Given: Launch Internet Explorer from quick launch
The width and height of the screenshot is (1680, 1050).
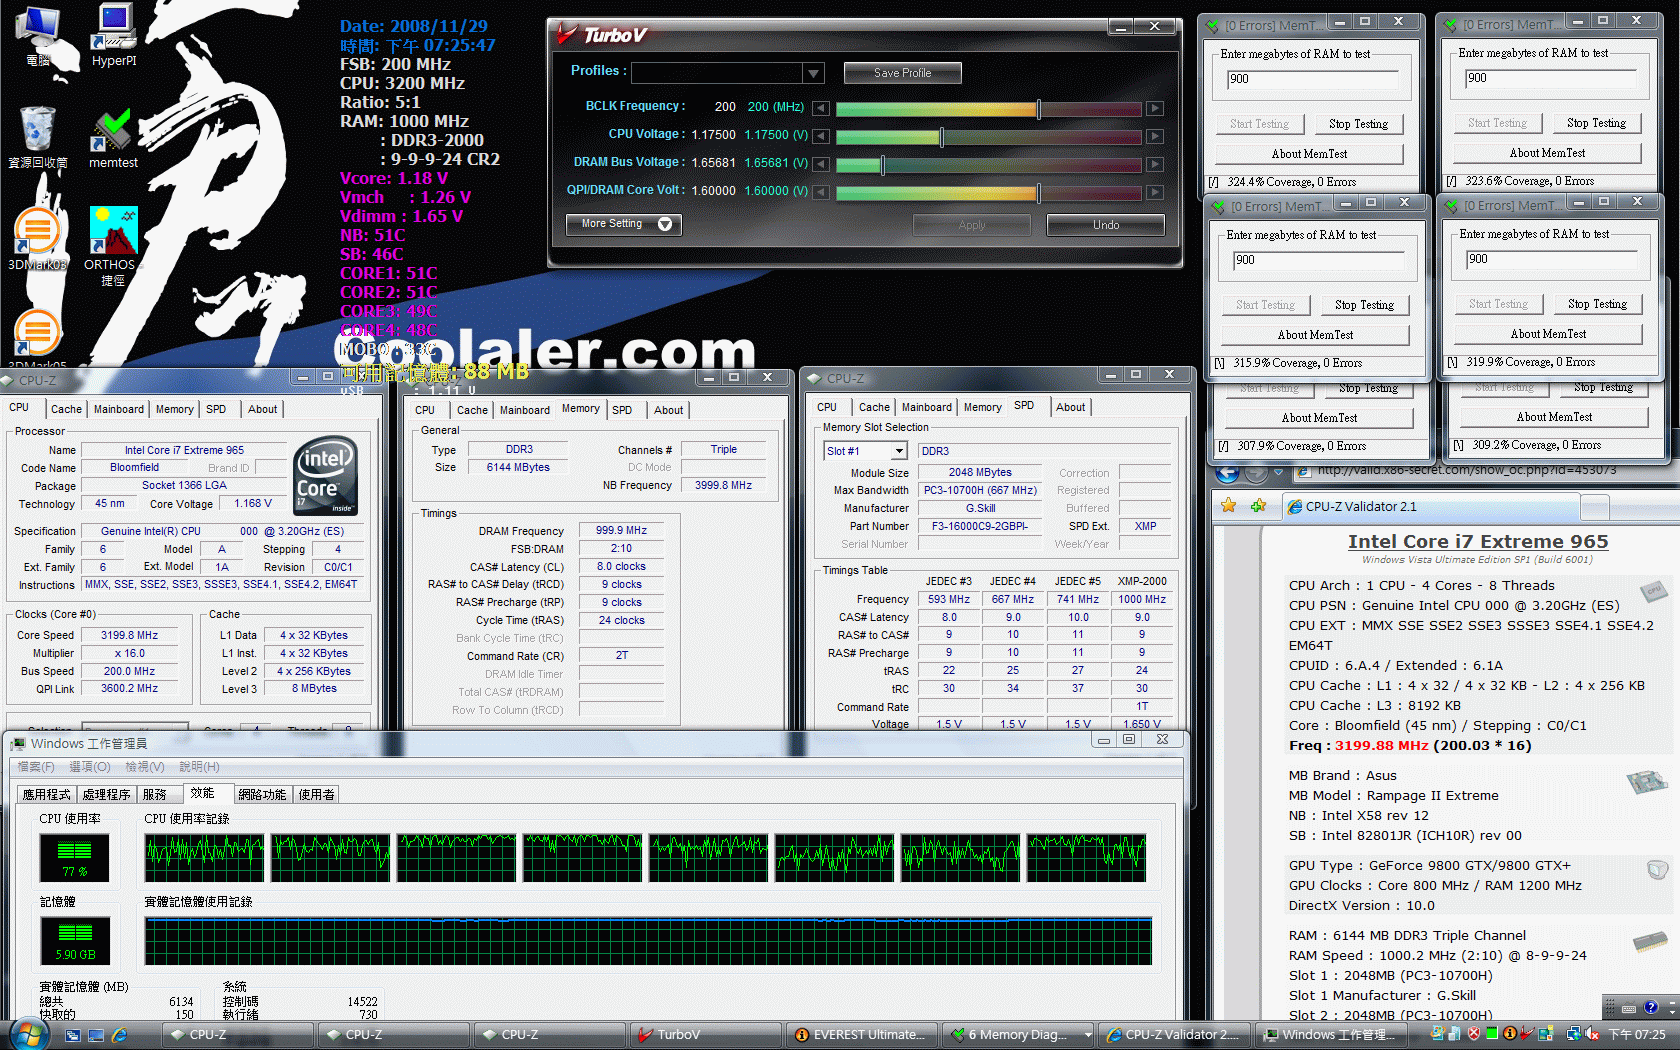Looking at the screenshot, I should pos(119,1035).
